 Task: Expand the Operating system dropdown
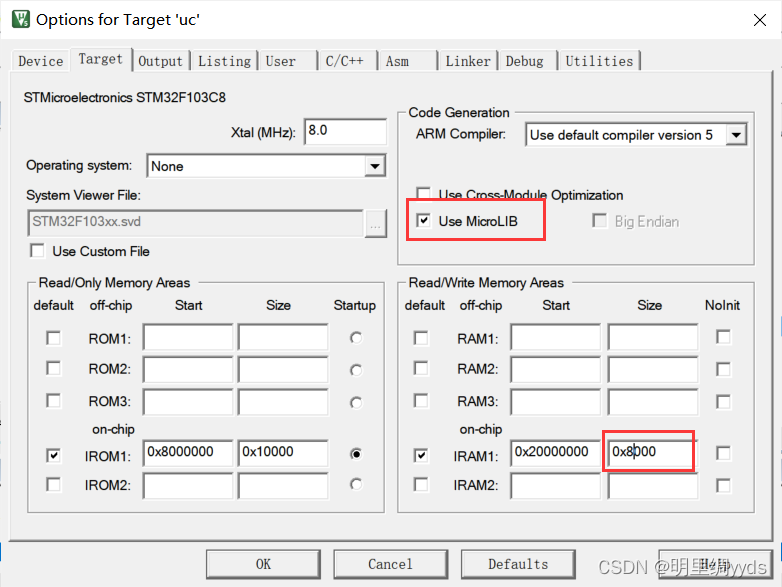tap(375, 166)
